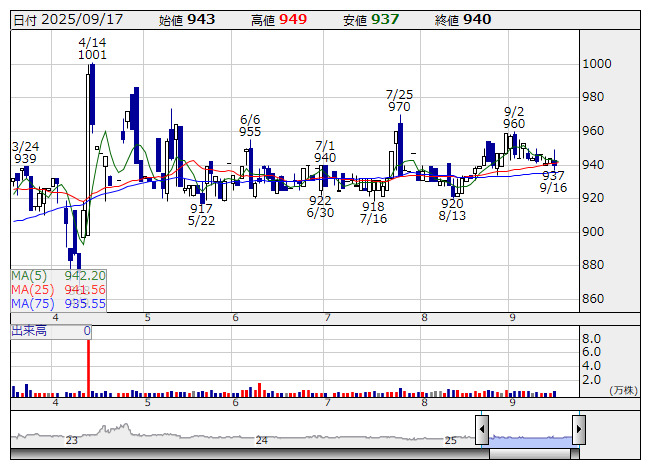Click the 日付 2025/09/17 date field
Image resolution: width=653 pixels, height=470 pixels.
coord(66,19)
